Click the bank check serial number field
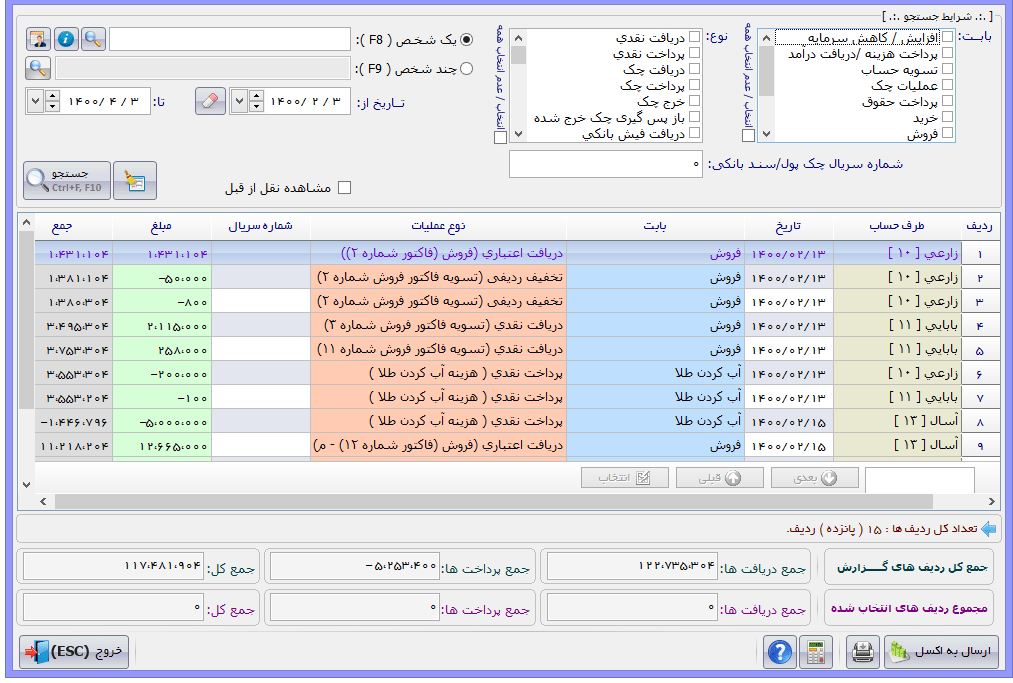The width and height of the screenshot is (1013, 683). (x=605, y=164)
